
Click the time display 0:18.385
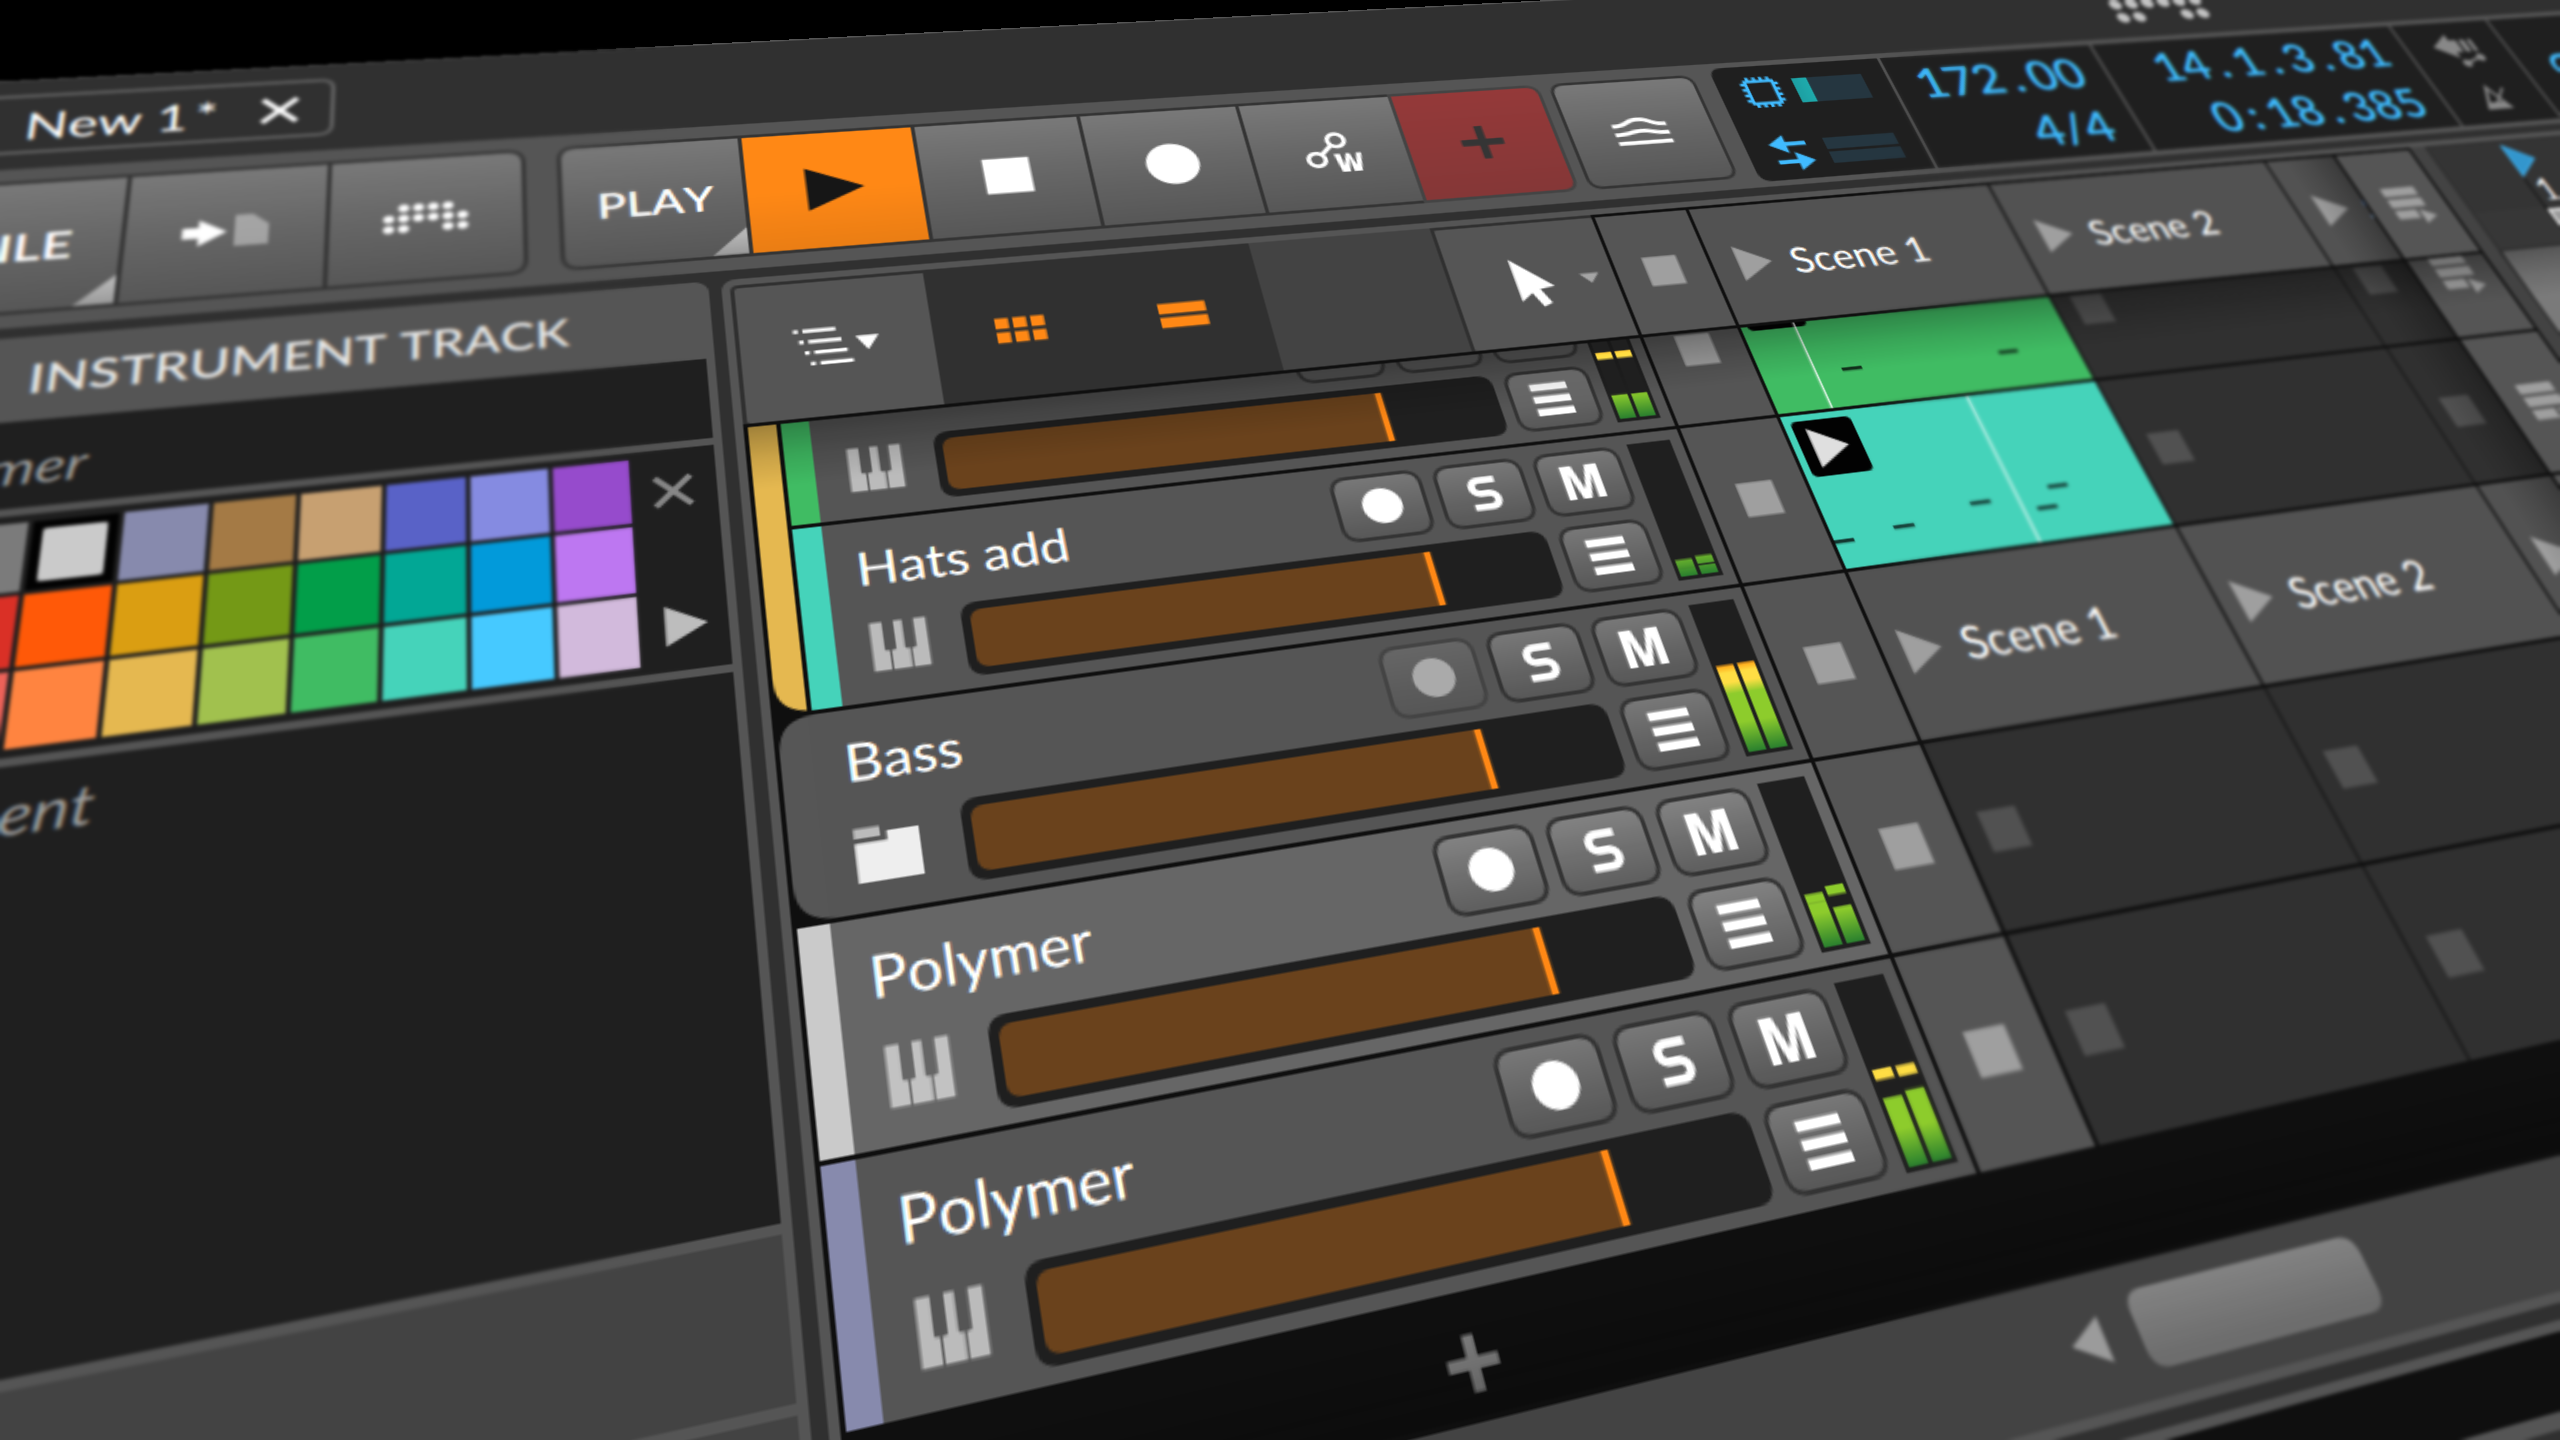click(2318, 110)
